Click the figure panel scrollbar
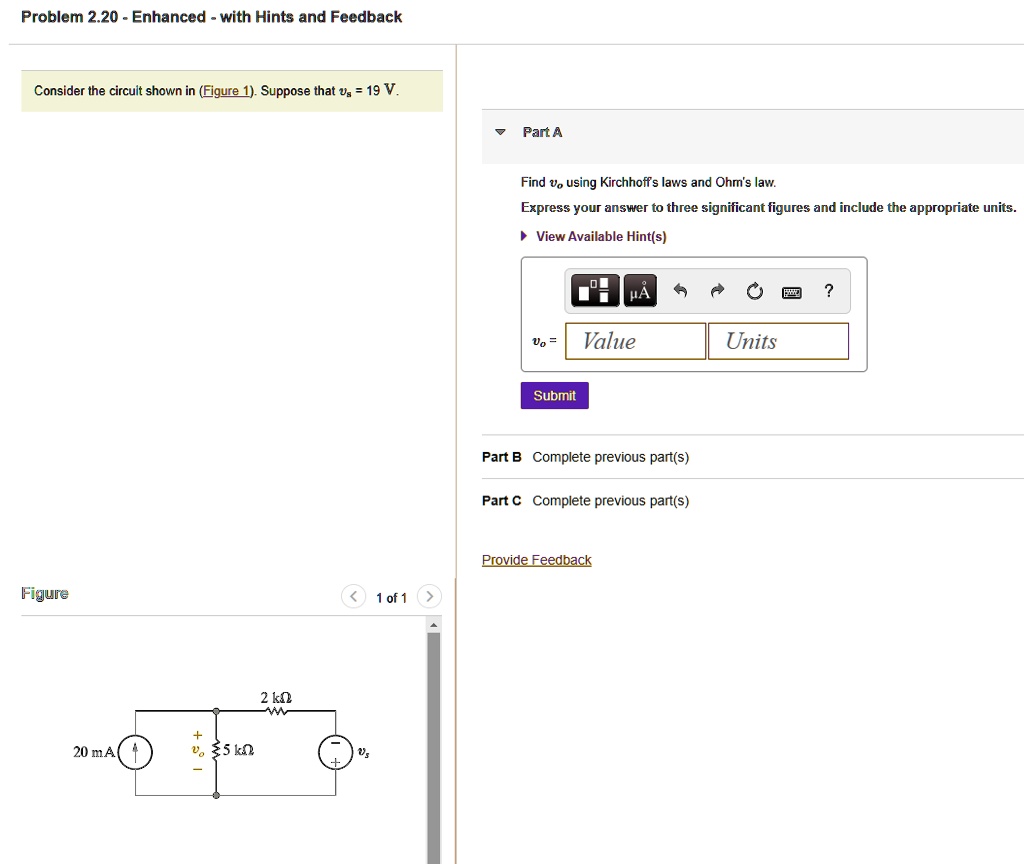1024x864 pixels. click(x=432, y=740)
